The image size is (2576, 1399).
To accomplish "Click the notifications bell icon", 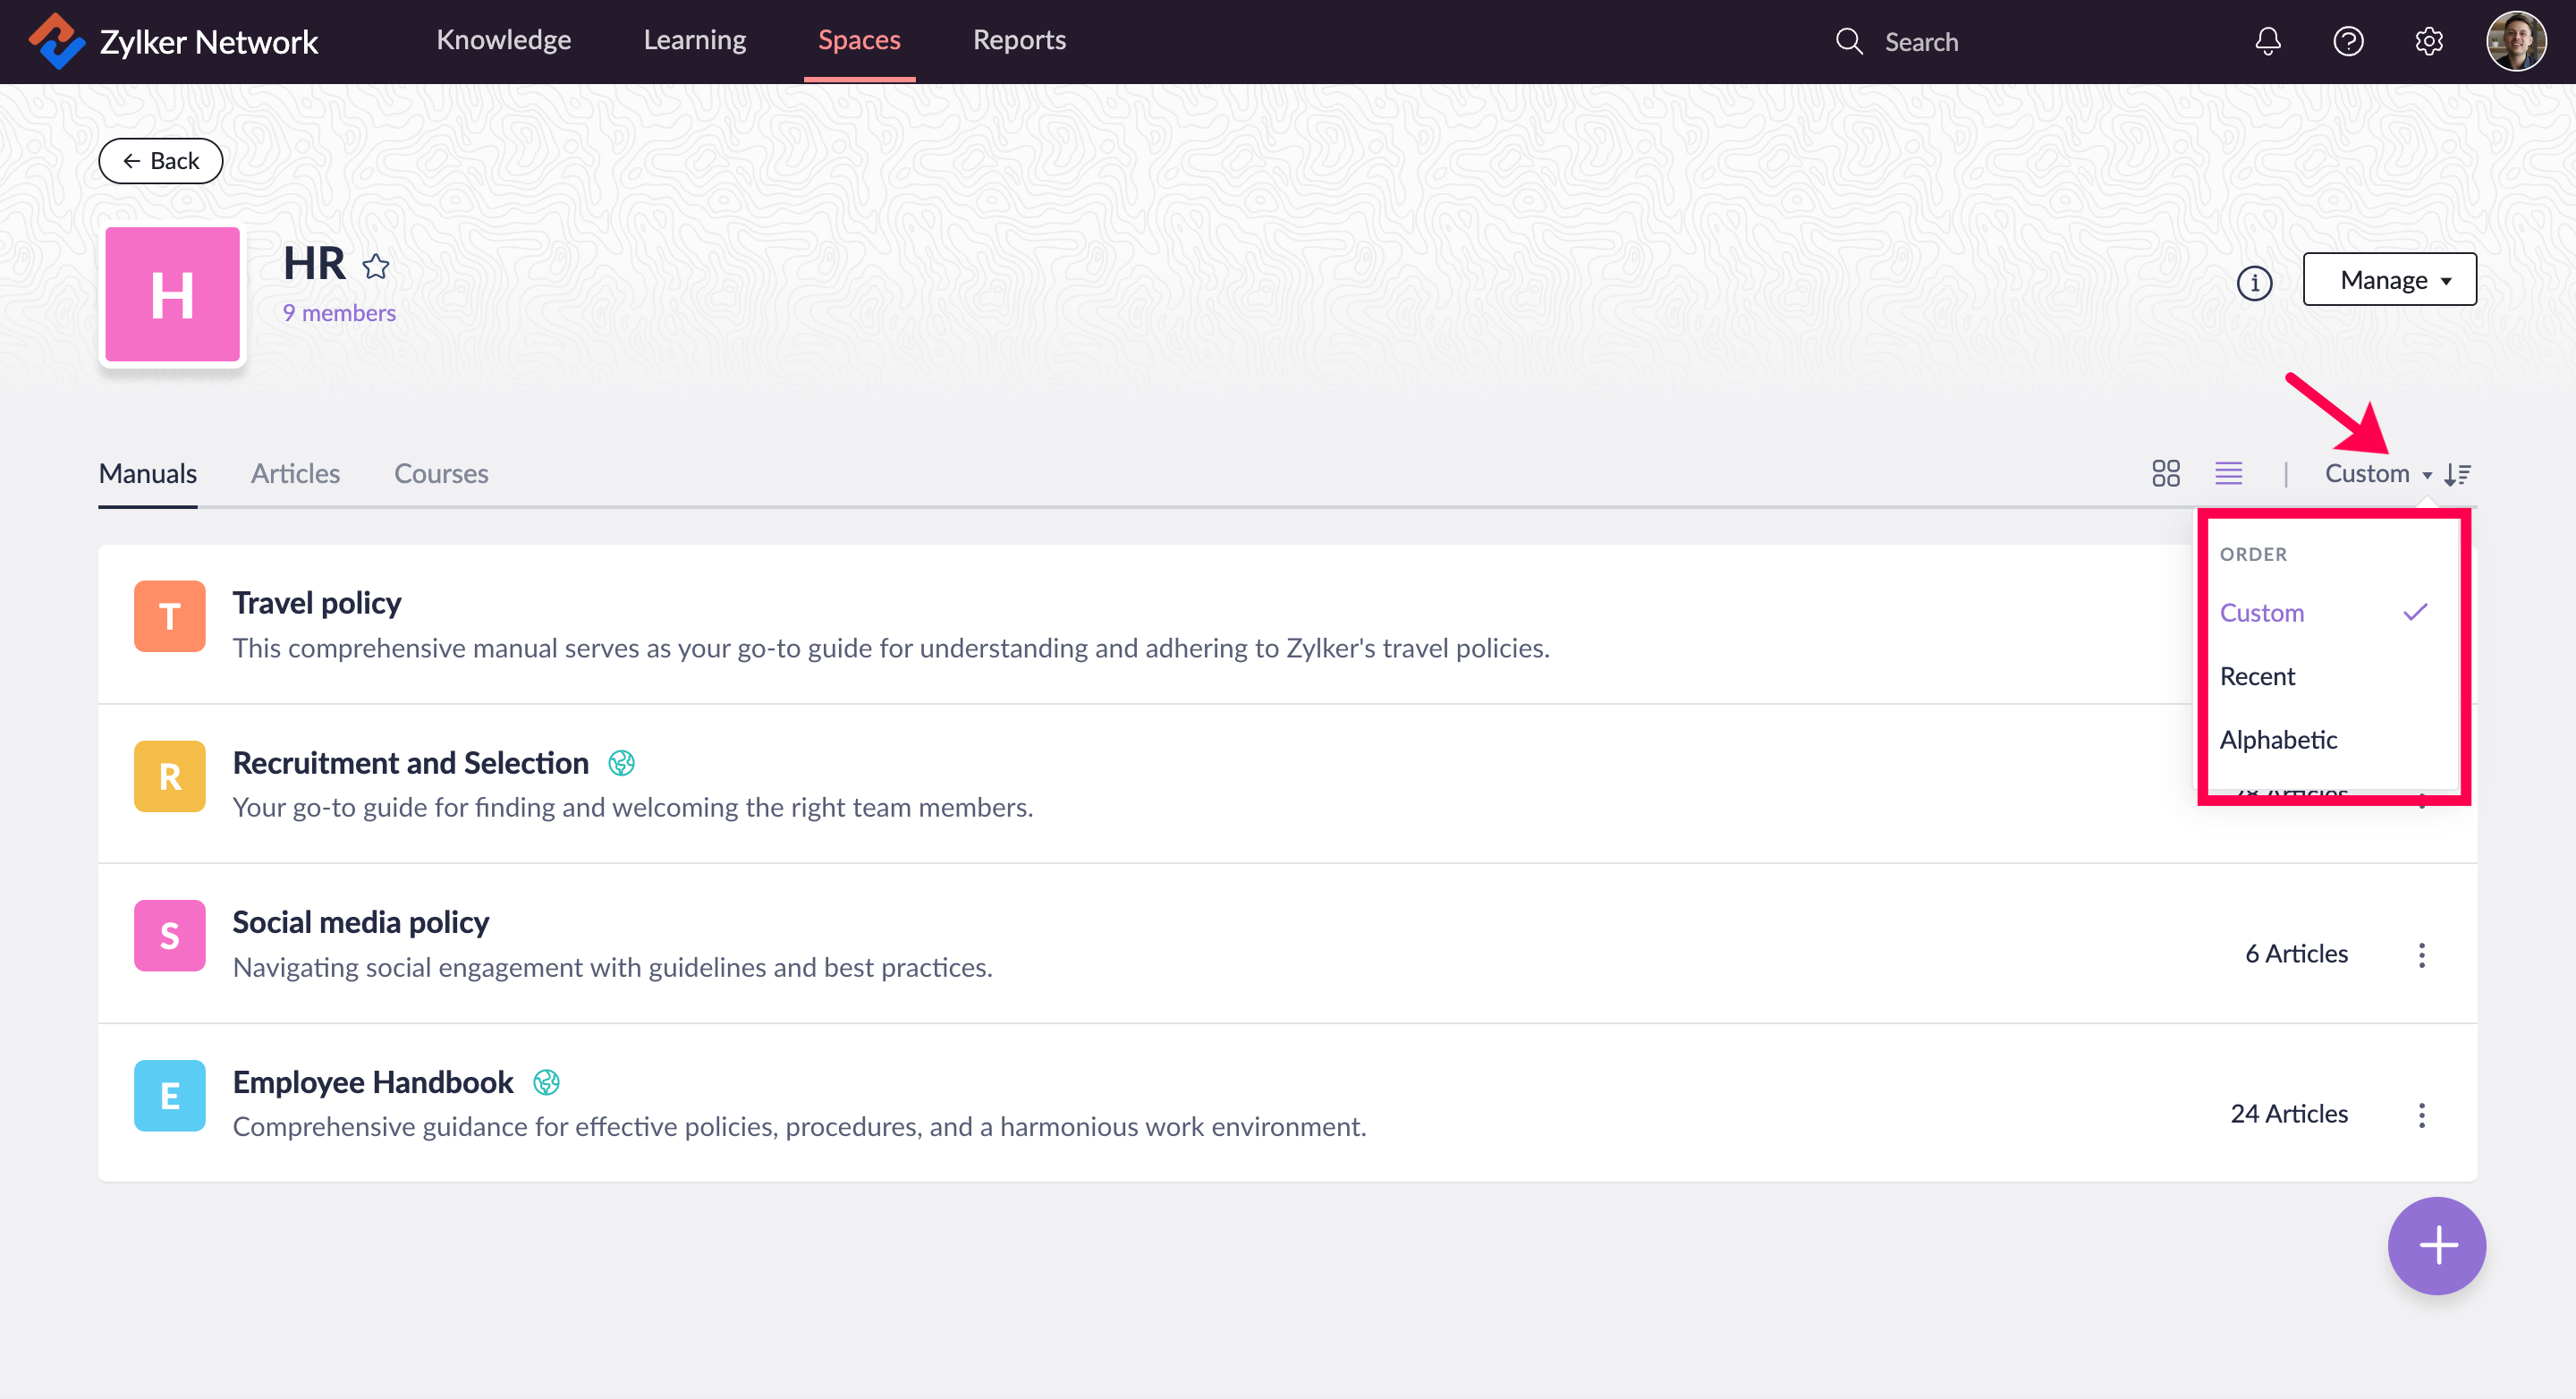I will pos(2268,41).
